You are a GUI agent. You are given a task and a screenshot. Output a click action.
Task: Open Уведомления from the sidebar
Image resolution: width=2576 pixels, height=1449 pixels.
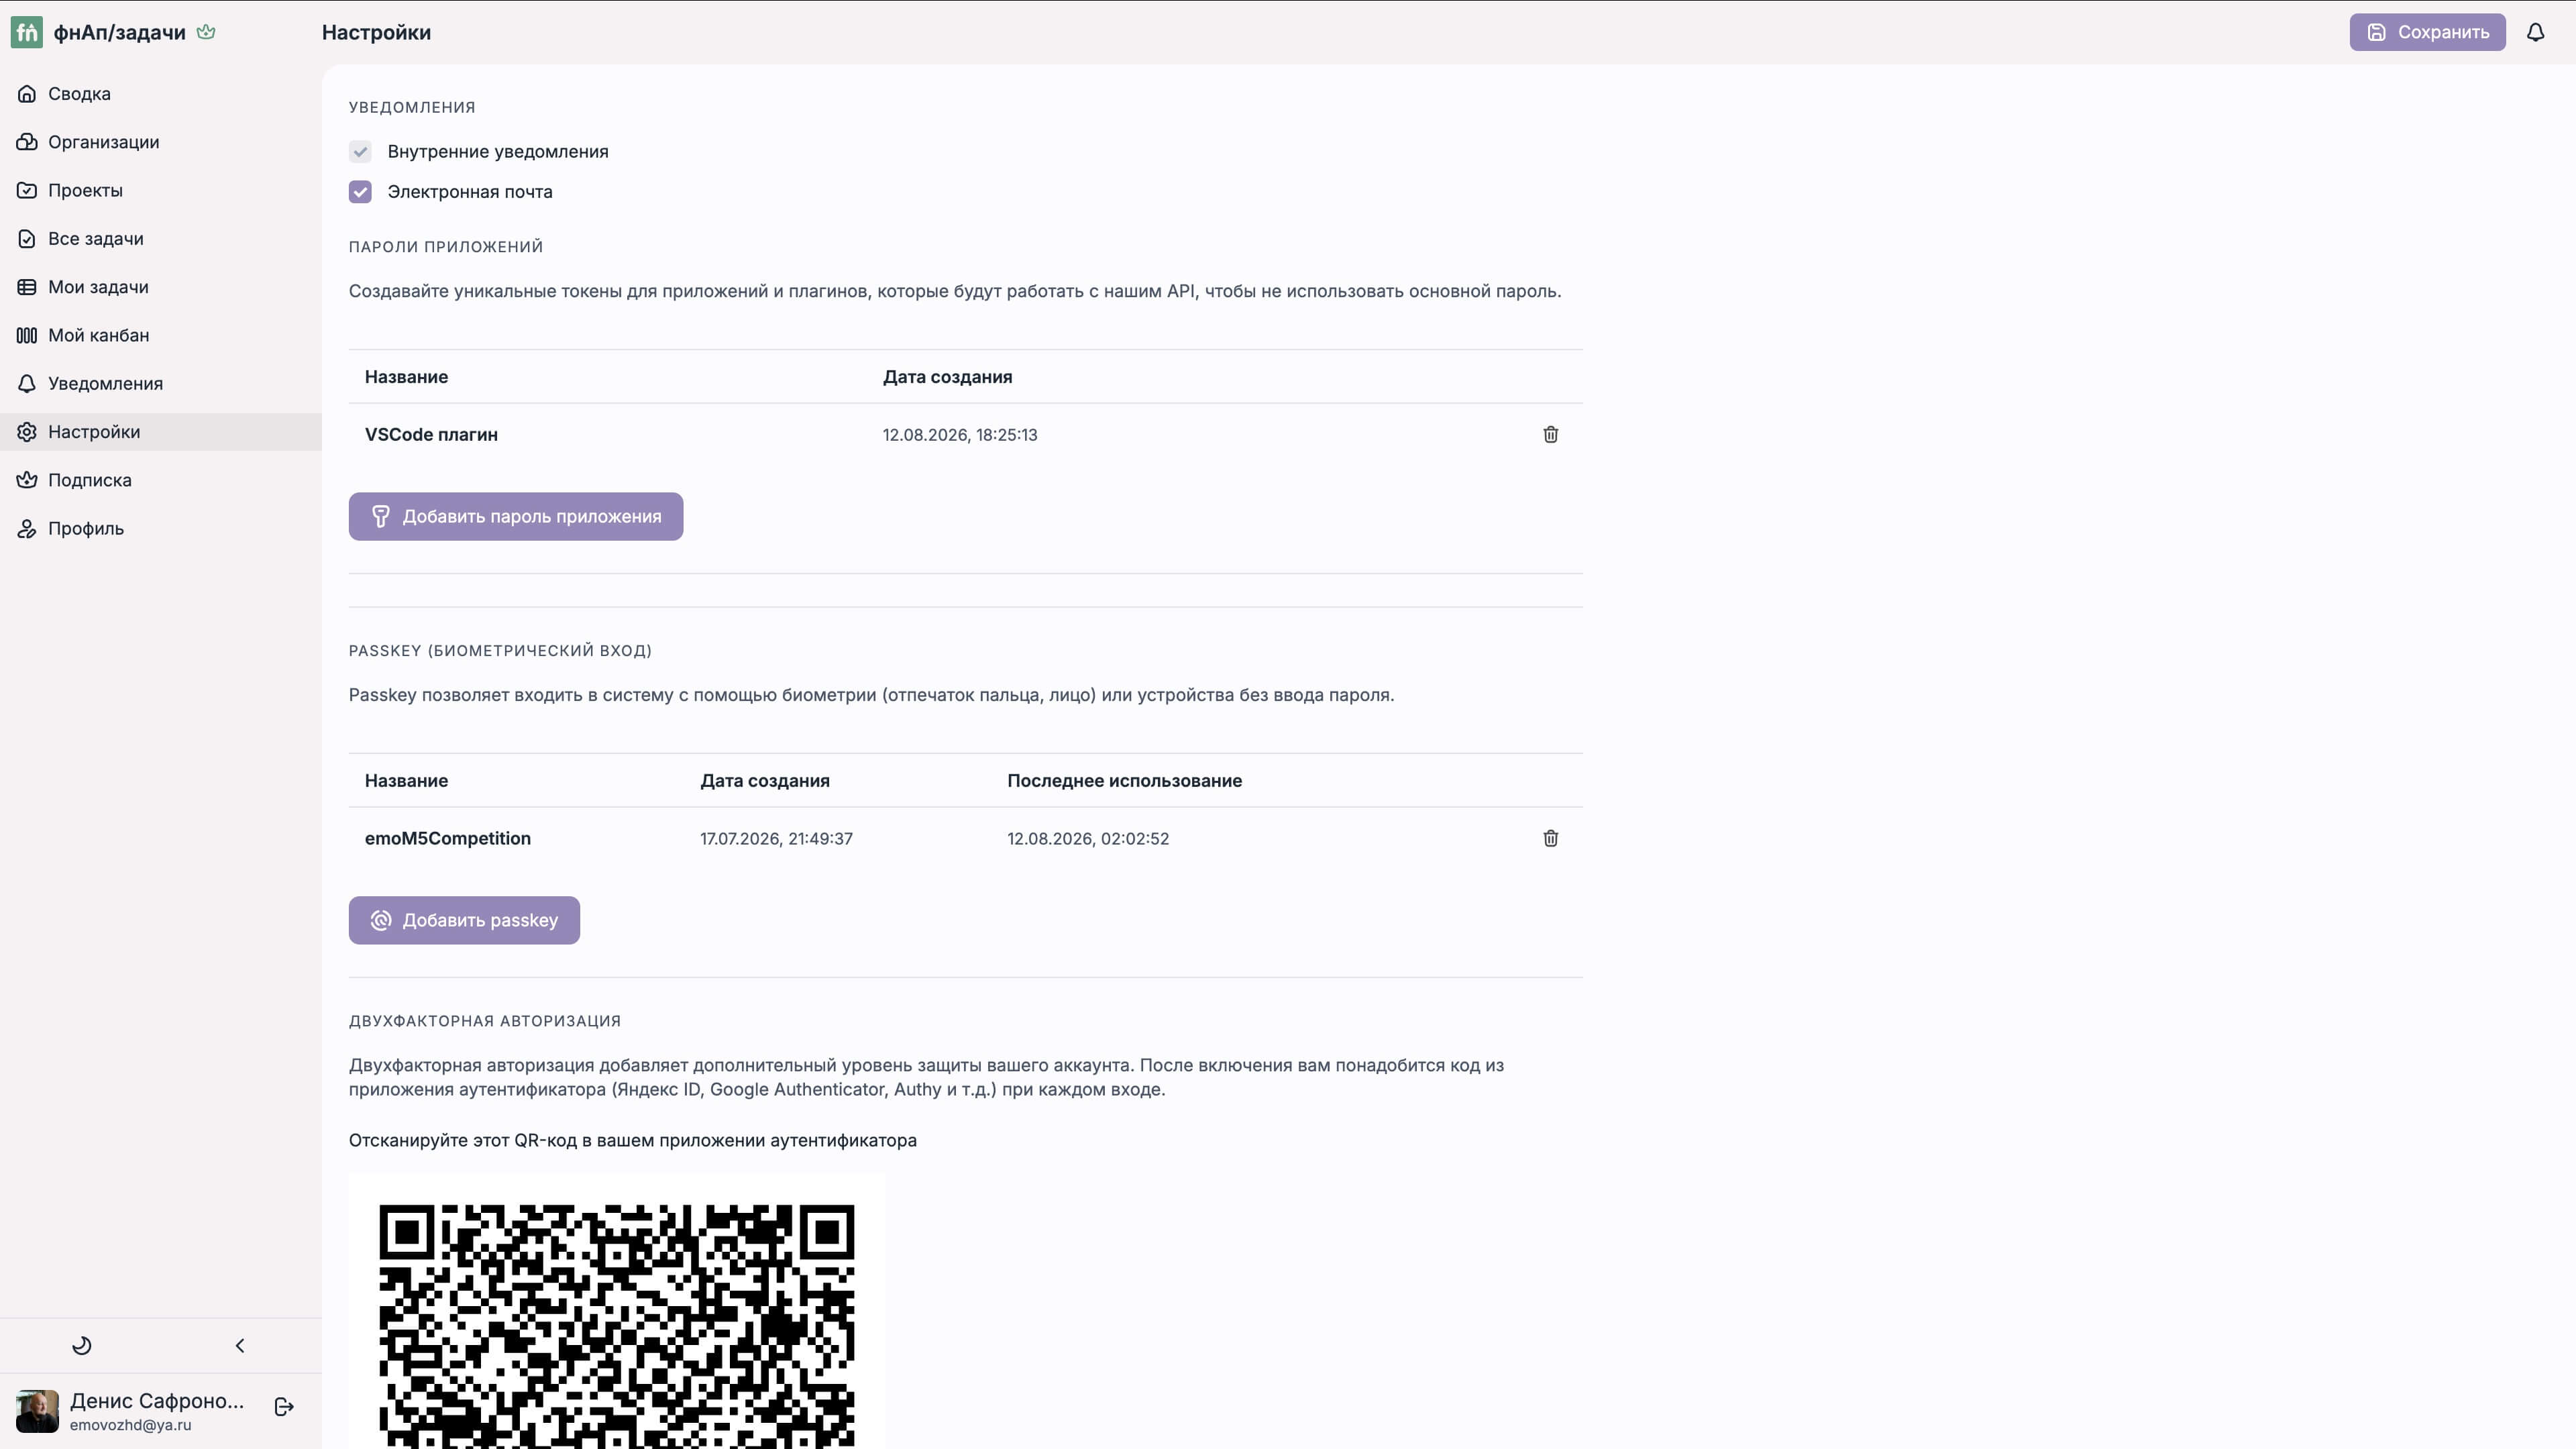(161, 384)
